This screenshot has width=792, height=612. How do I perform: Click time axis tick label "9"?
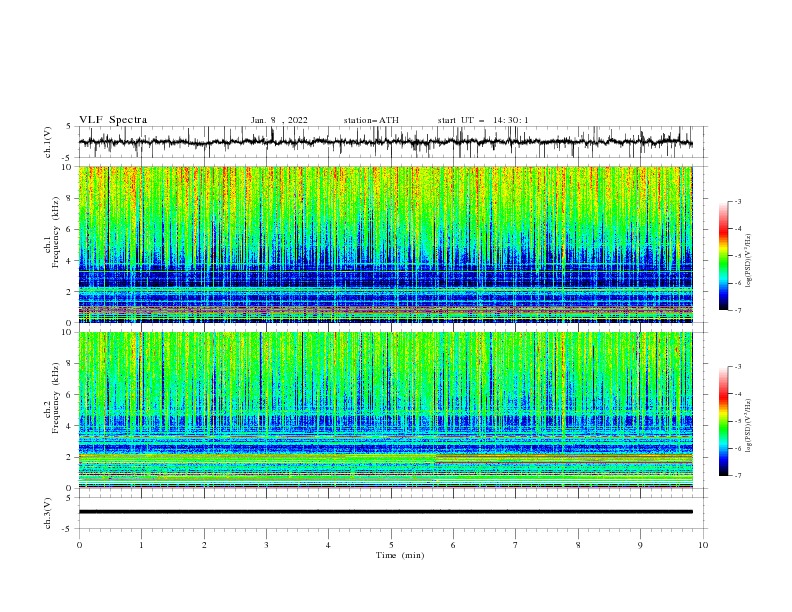coord(640,545)
